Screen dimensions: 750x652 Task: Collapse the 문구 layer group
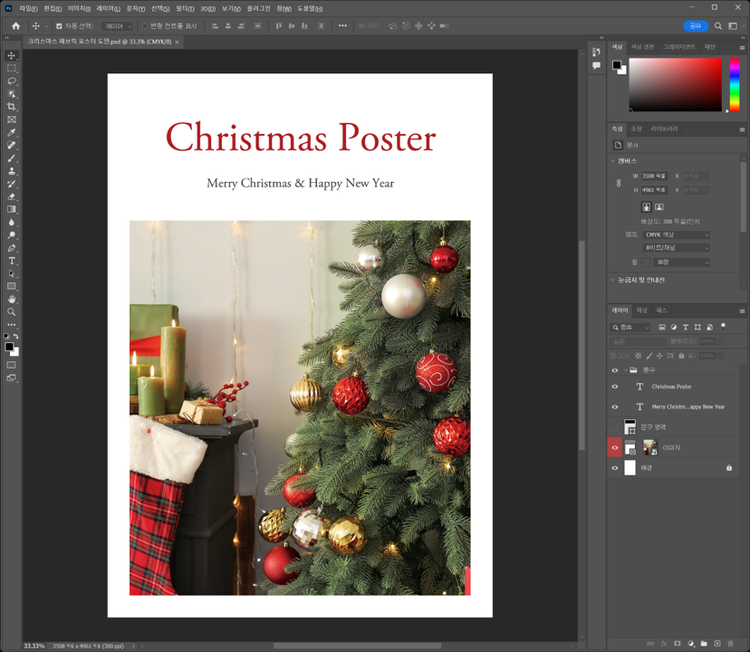coord(626,369)
